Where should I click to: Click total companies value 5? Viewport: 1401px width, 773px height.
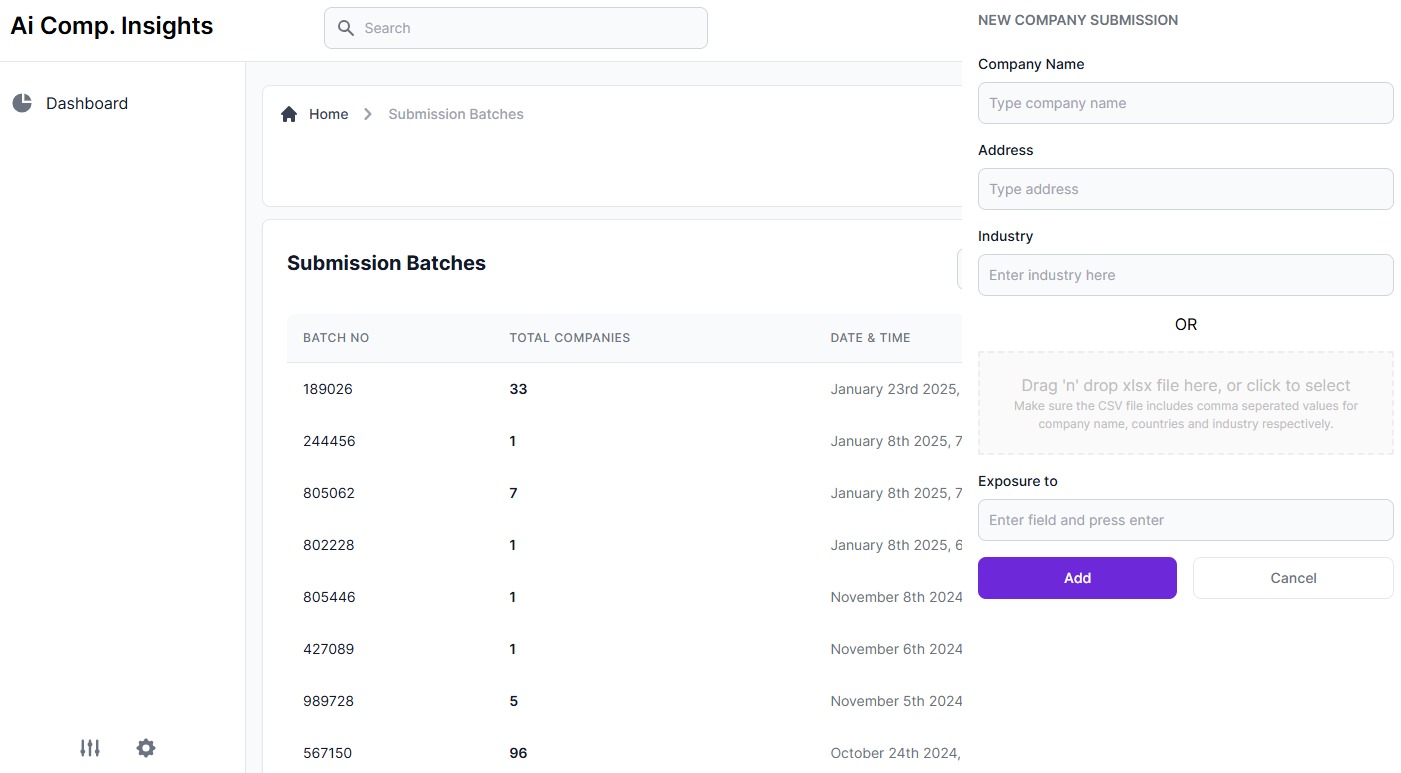tap(514, 701)
